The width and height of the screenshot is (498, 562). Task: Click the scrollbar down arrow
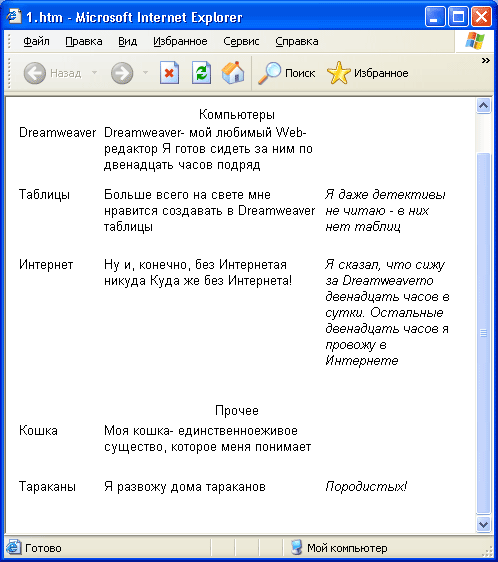tap(483, 524)
